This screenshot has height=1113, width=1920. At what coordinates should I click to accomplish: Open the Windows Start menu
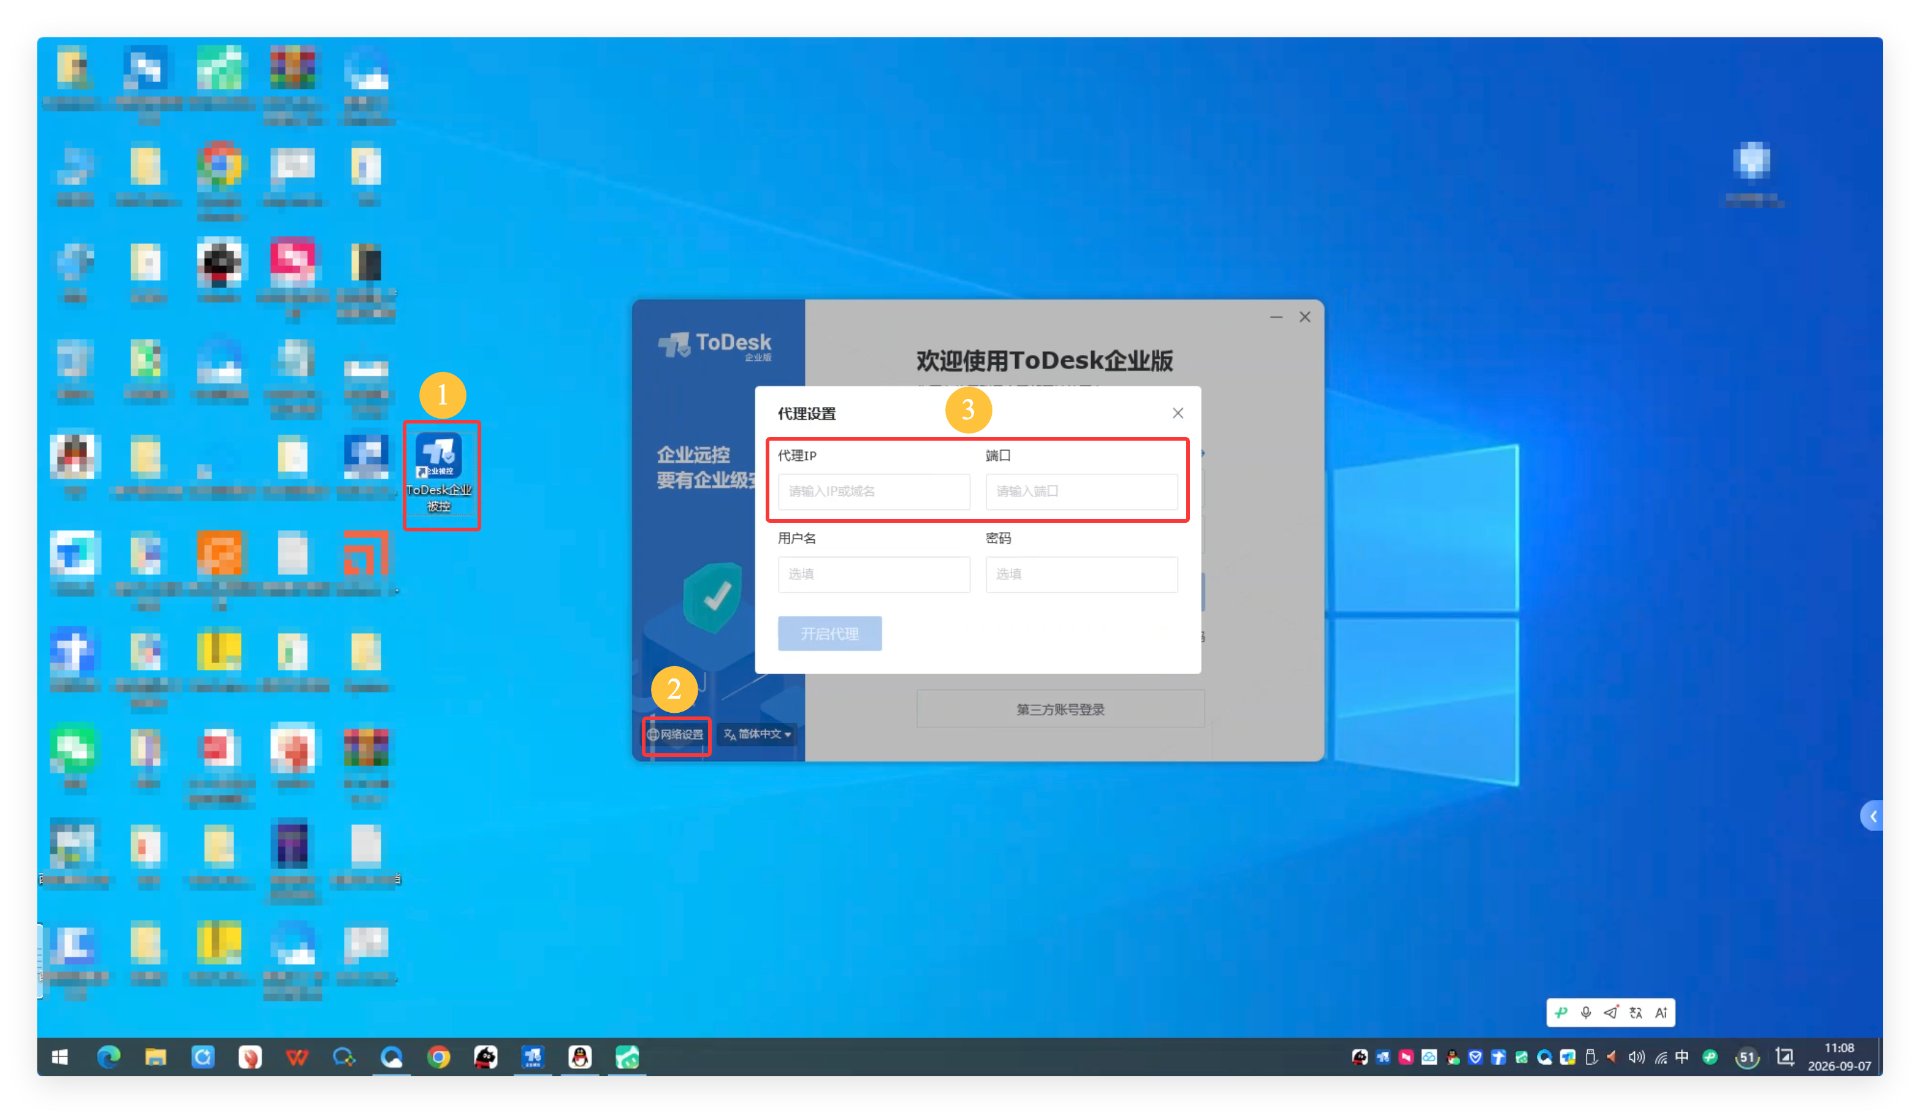click(x=60, y=1057)
